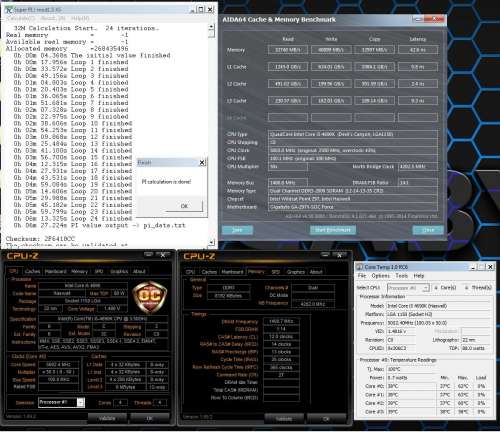This screenshot has width=500, height=432.
Task: Click the Tj. Max value in Core Temp
Action: click(x=411, y=369)
